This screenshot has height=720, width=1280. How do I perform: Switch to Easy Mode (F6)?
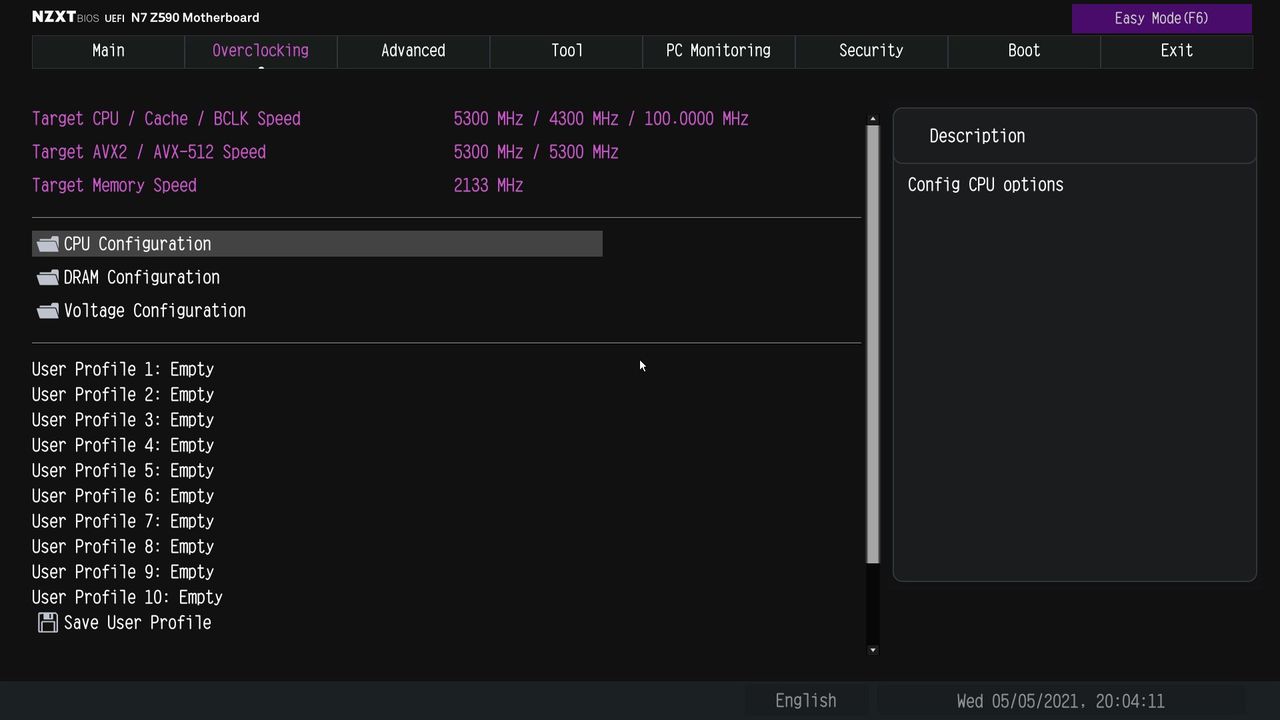pos(1162,18)
